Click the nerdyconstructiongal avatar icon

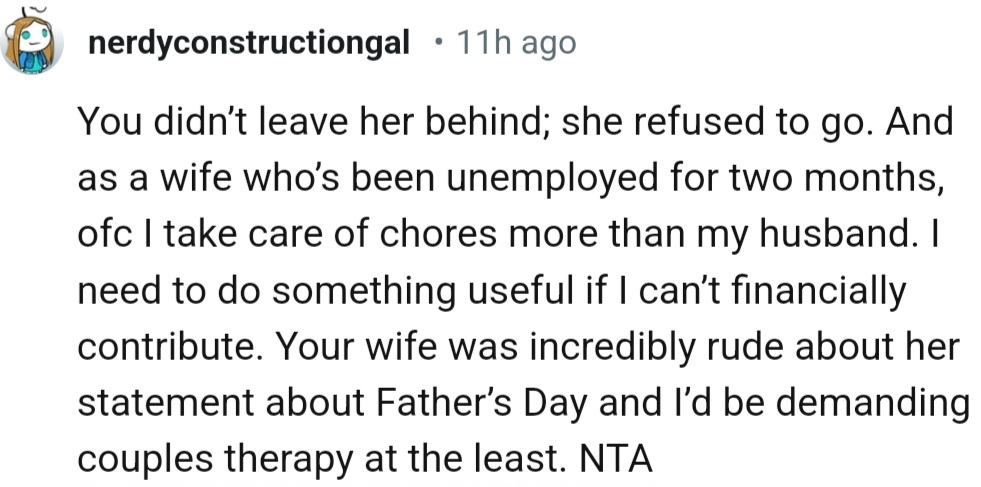click(35, 42)
